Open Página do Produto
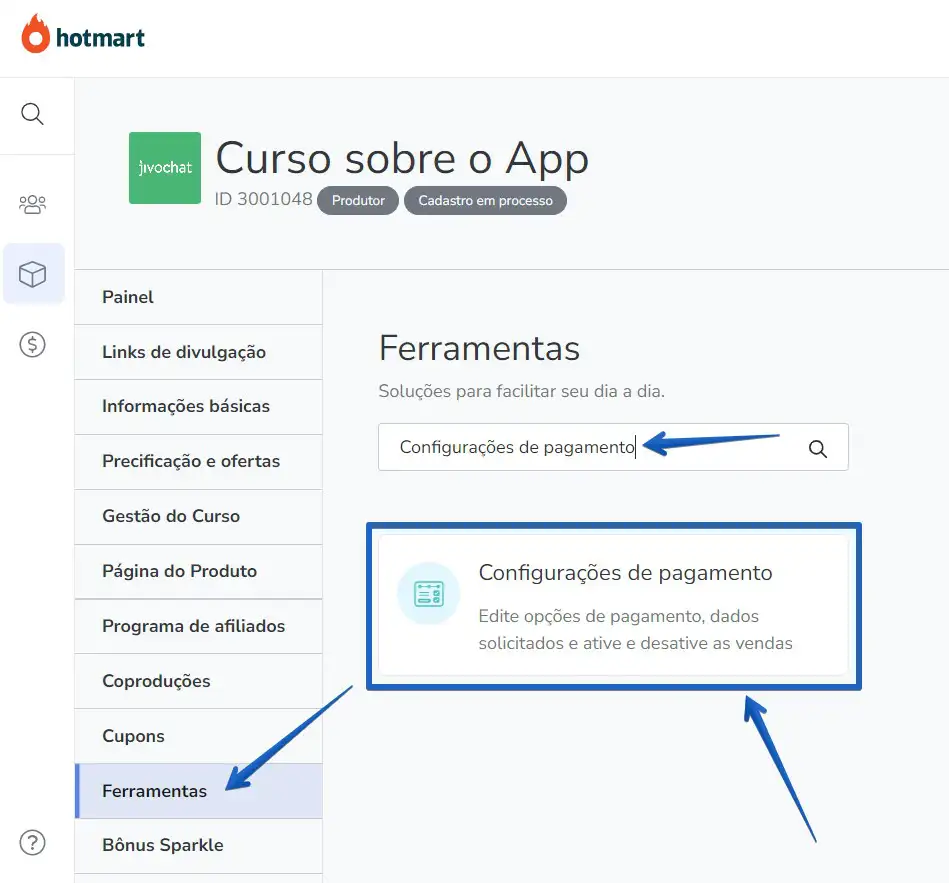Image resolution: width=949 pixels, height=883 pixels. (199, 571)
